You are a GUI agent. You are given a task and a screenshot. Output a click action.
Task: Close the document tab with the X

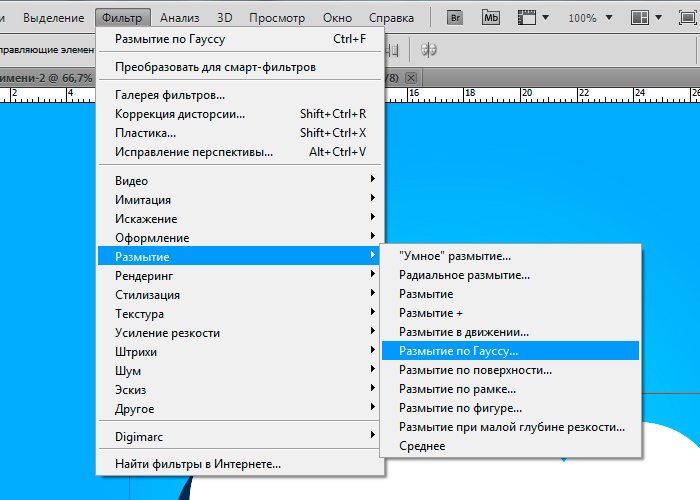pos(411,77)
